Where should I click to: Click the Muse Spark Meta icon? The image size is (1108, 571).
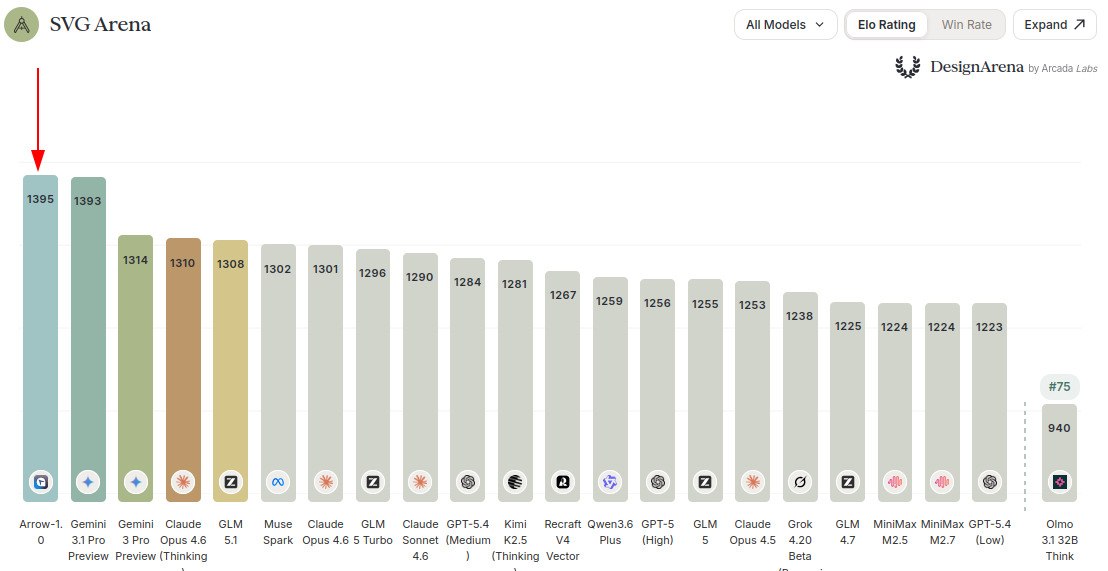278,482
